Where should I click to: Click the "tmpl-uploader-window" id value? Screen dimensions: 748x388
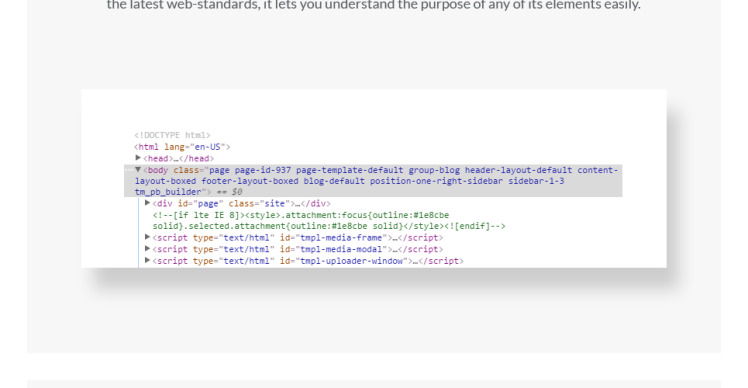tap(352, 261)
